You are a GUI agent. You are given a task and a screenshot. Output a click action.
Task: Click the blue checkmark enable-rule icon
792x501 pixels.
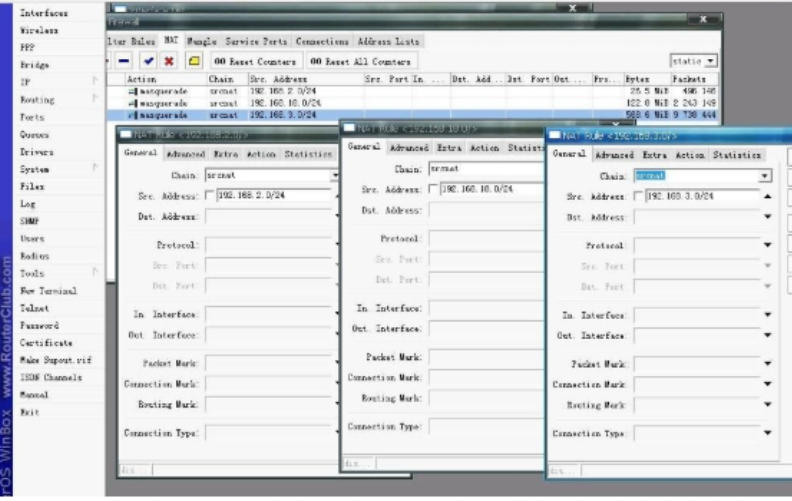click(x=148, y=61)
